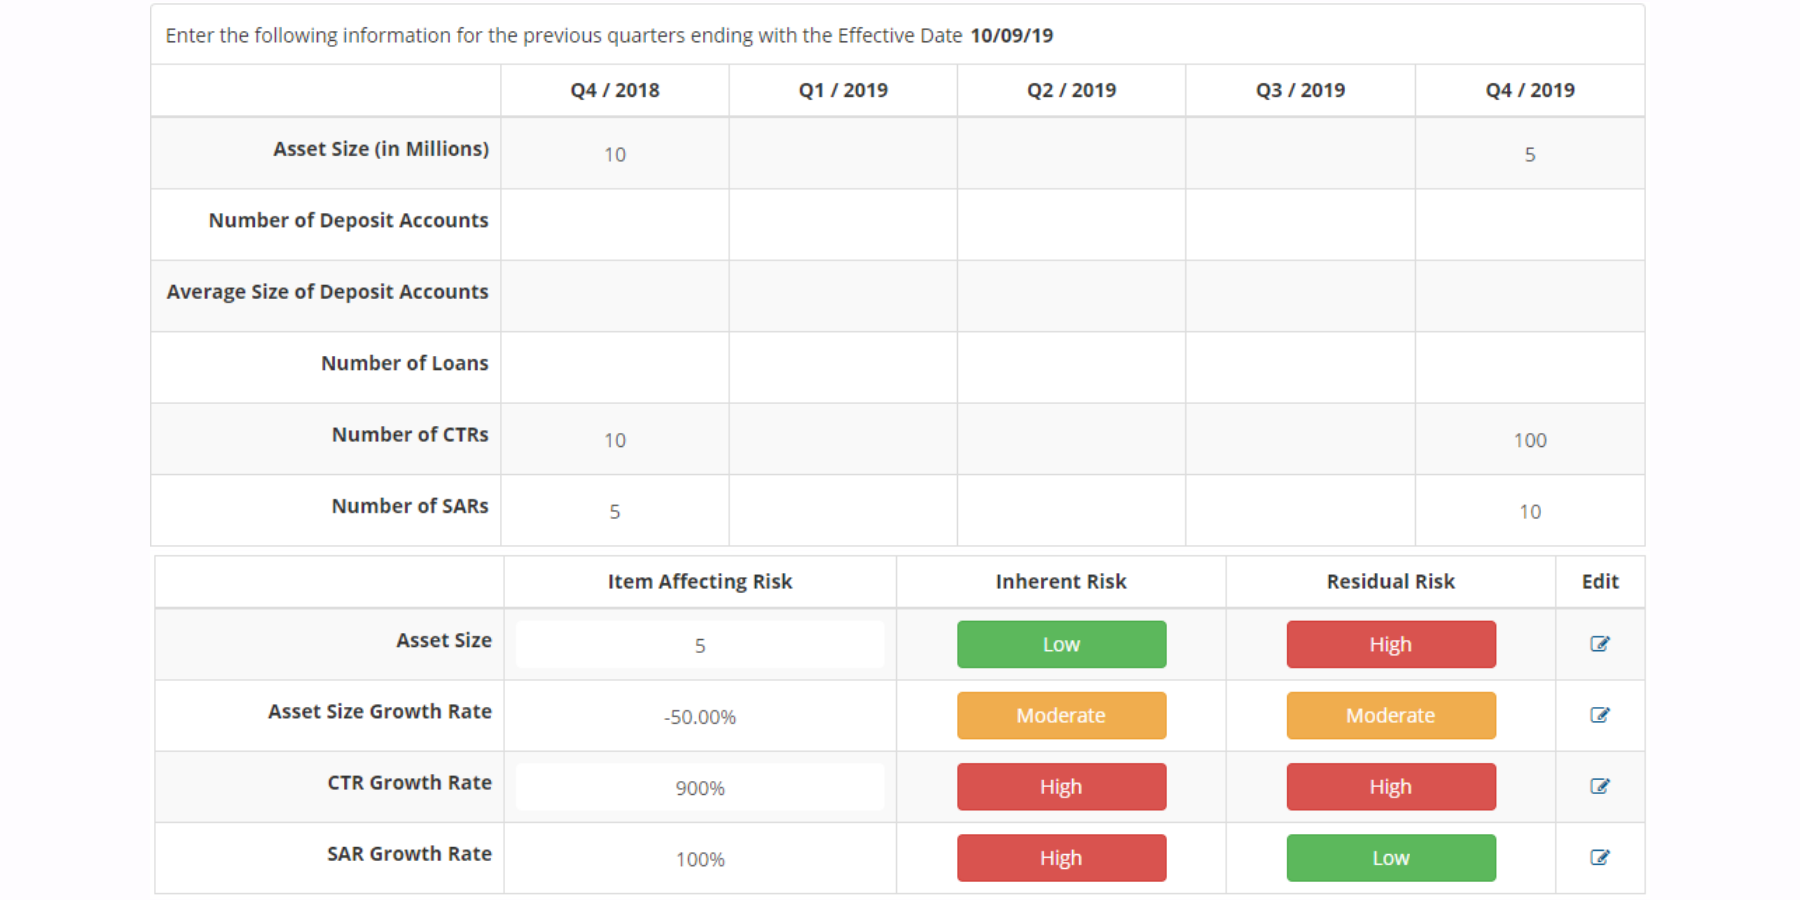Click High inherent risk for SAR Growth Rate
This screenshot has width=1800, height=900.
click(x=1061, y=857)
